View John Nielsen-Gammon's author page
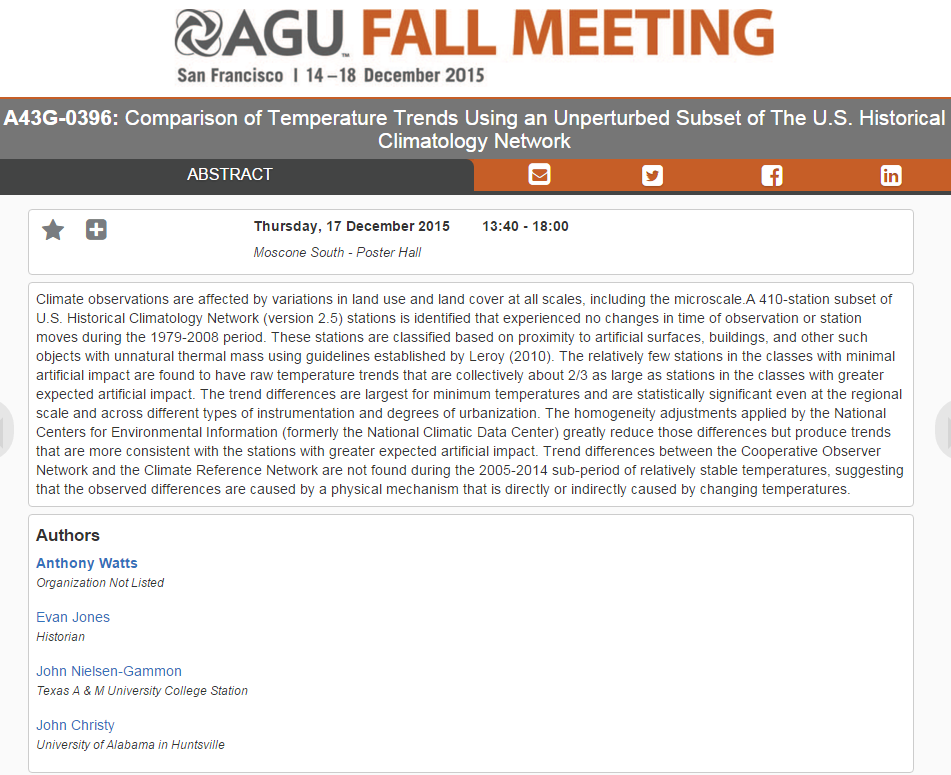The width and height of the screenshot is (951, 775). click(x=109, y=671)
